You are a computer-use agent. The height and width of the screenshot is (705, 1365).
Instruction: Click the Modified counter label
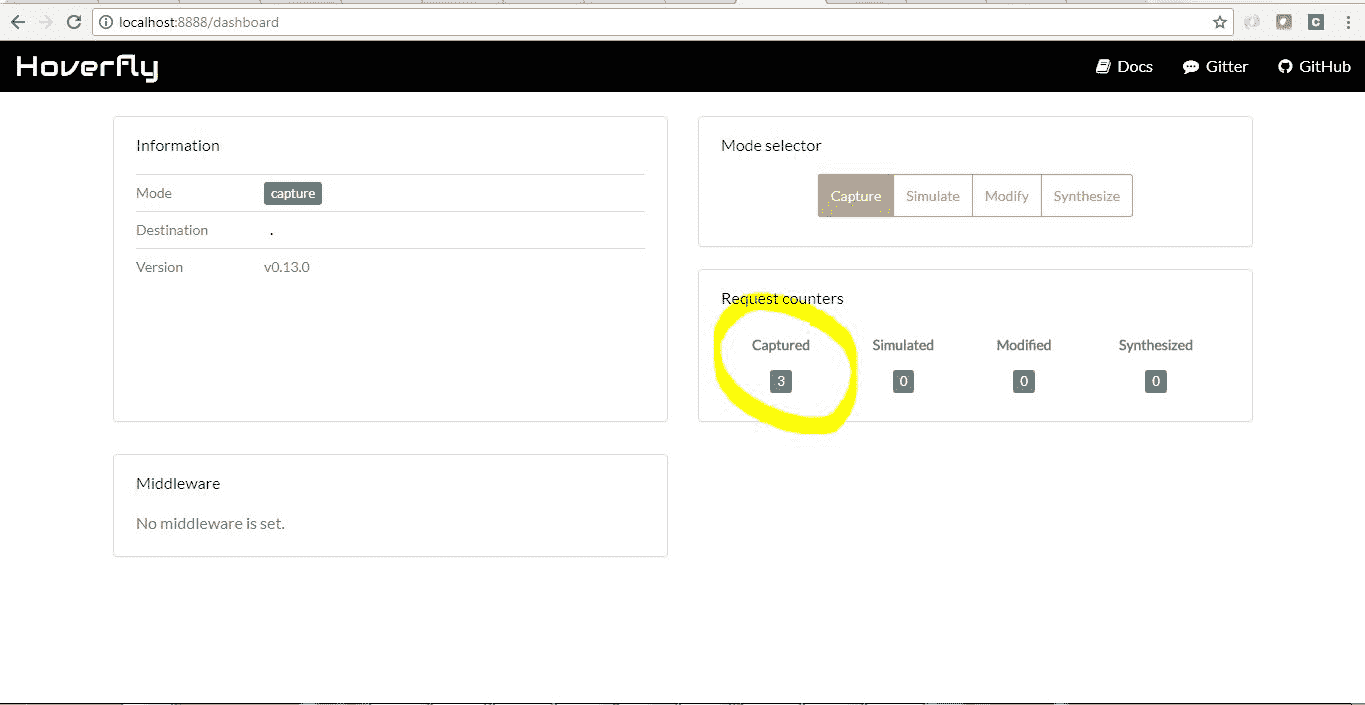click(1024, 345)
